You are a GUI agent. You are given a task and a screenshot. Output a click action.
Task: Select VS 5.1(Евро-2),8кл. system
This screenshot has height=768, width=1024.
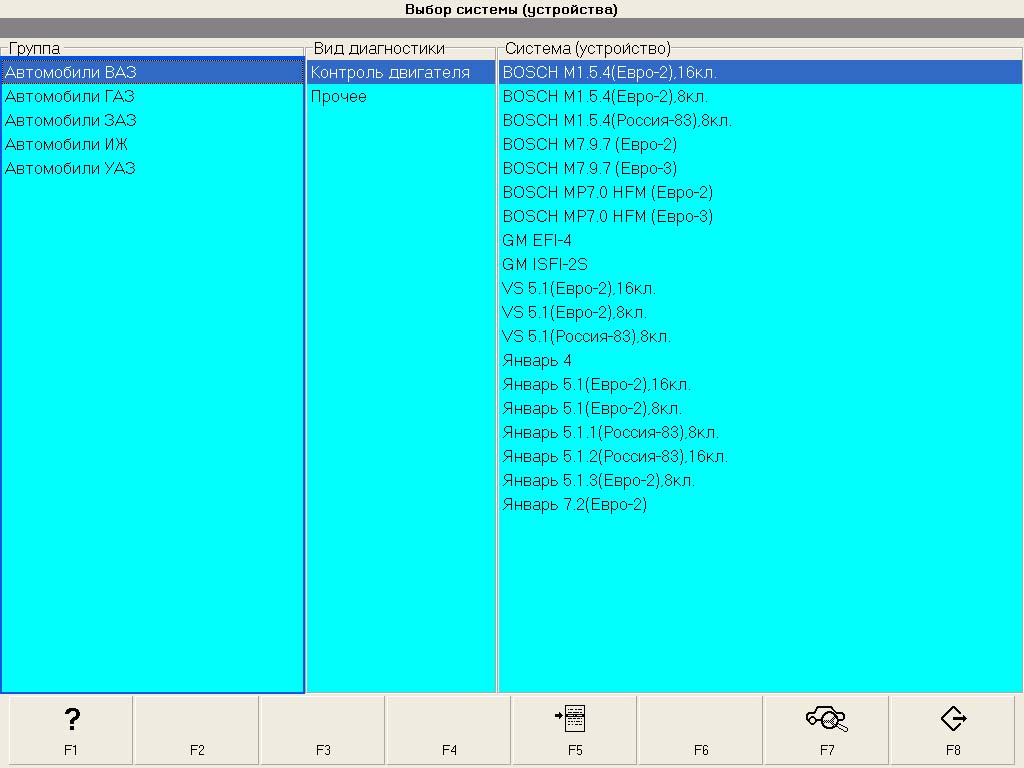(761, 312)
